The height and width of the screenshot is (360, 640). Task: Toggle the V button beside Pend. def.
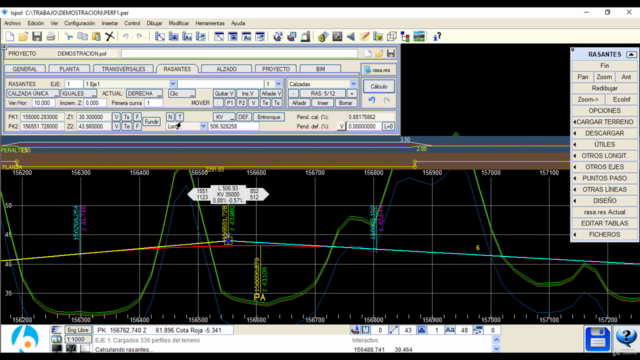click(341, 127)
